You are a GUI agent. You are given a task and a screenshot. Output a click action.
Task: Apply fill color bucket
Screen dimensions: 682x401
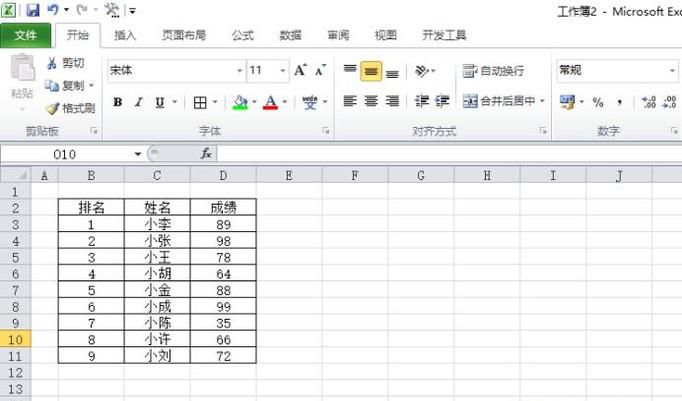point(240,103)
